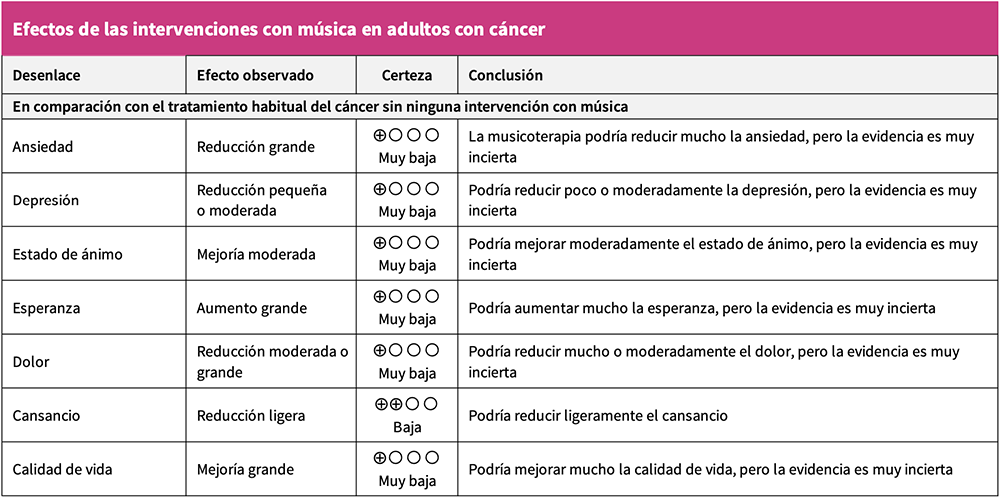The height and width of the screenshot is (498, 1000).
Task: Click the Calidad de vida certainty circles
Action: (406, 458)
